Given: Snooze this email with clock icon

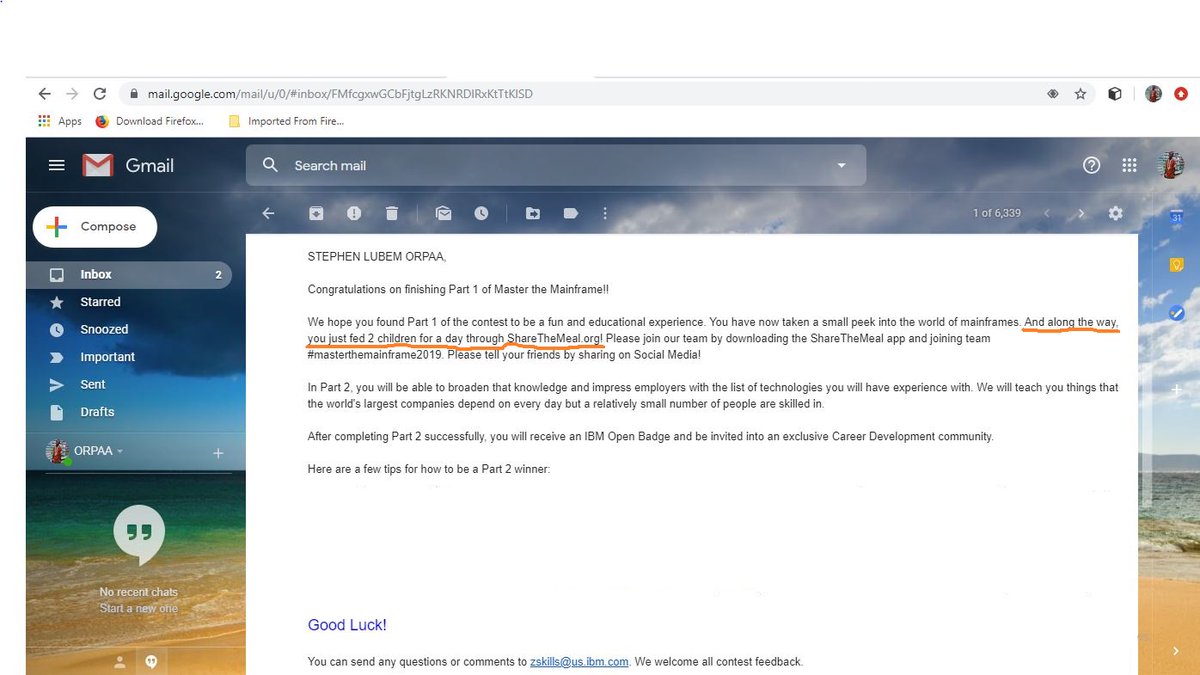Looking at the screenshot, I should pyautogui.click(x=481, y=213).
